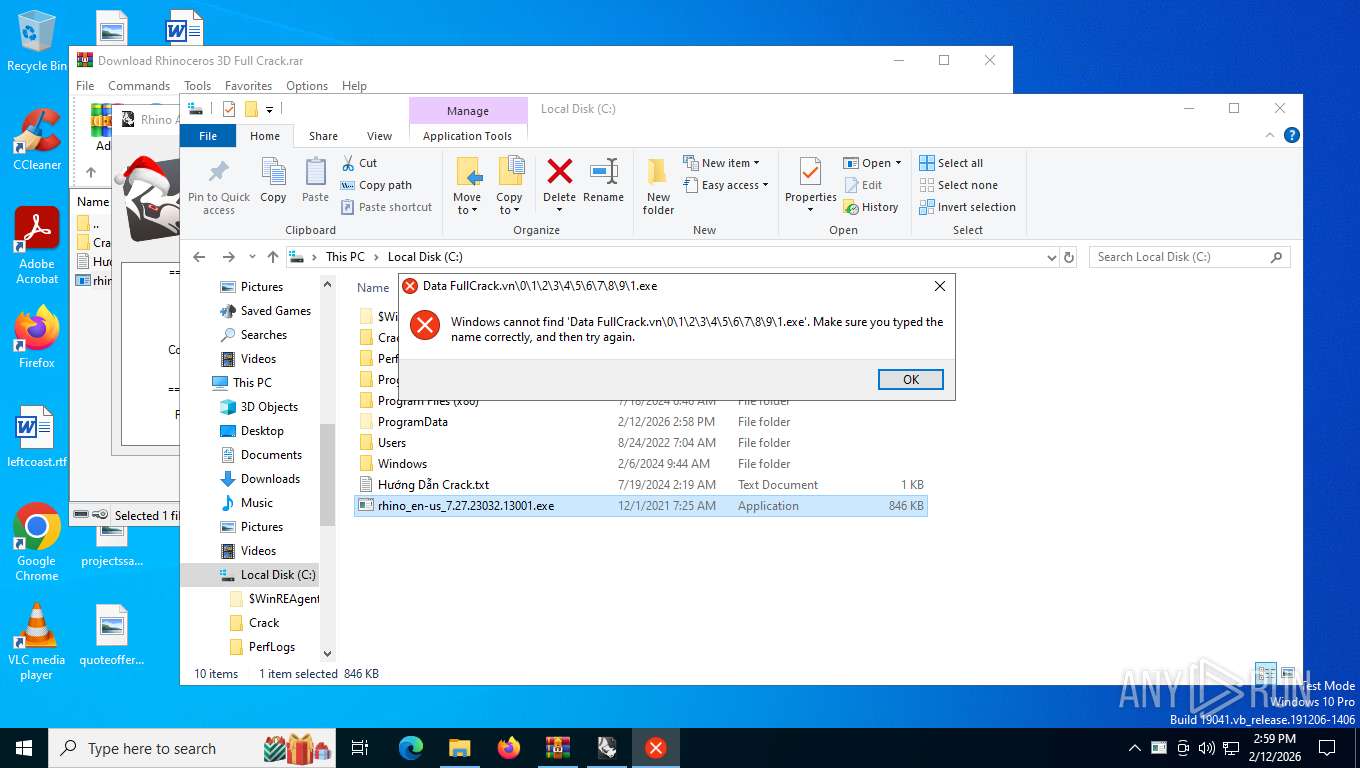Image resolution: width=1360 pixels, height=768 pixels.
Task: Open the Move to dropdown
Action: click(x=467, y=203)
